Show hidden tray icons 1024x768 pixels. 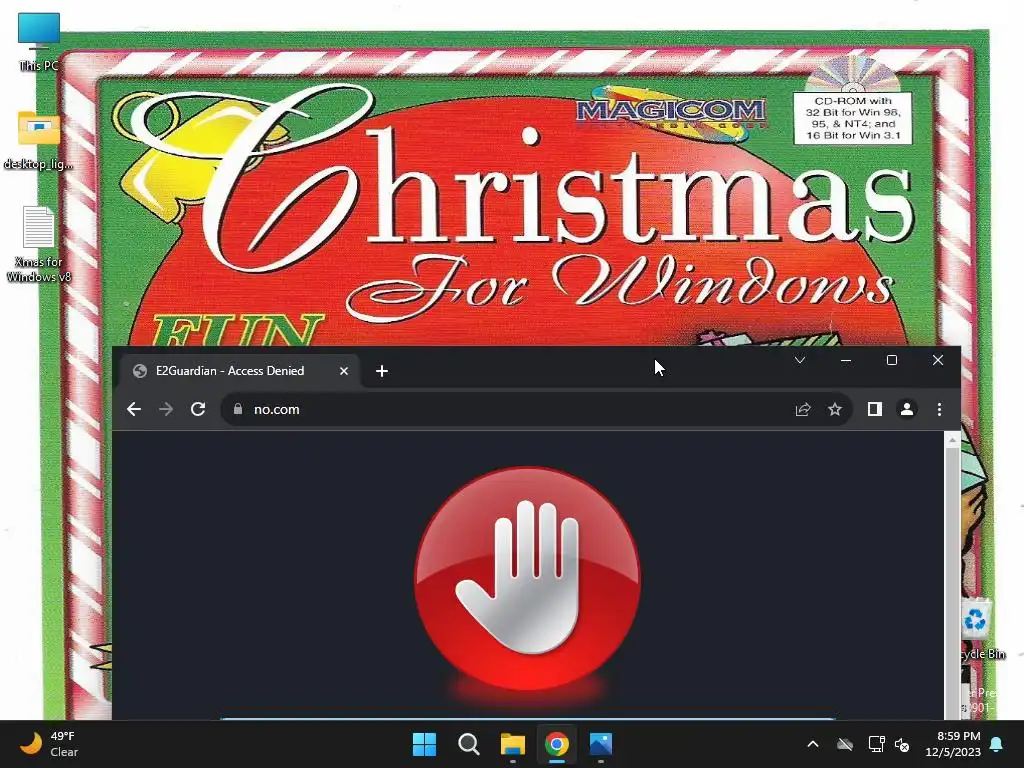point(812,744)
